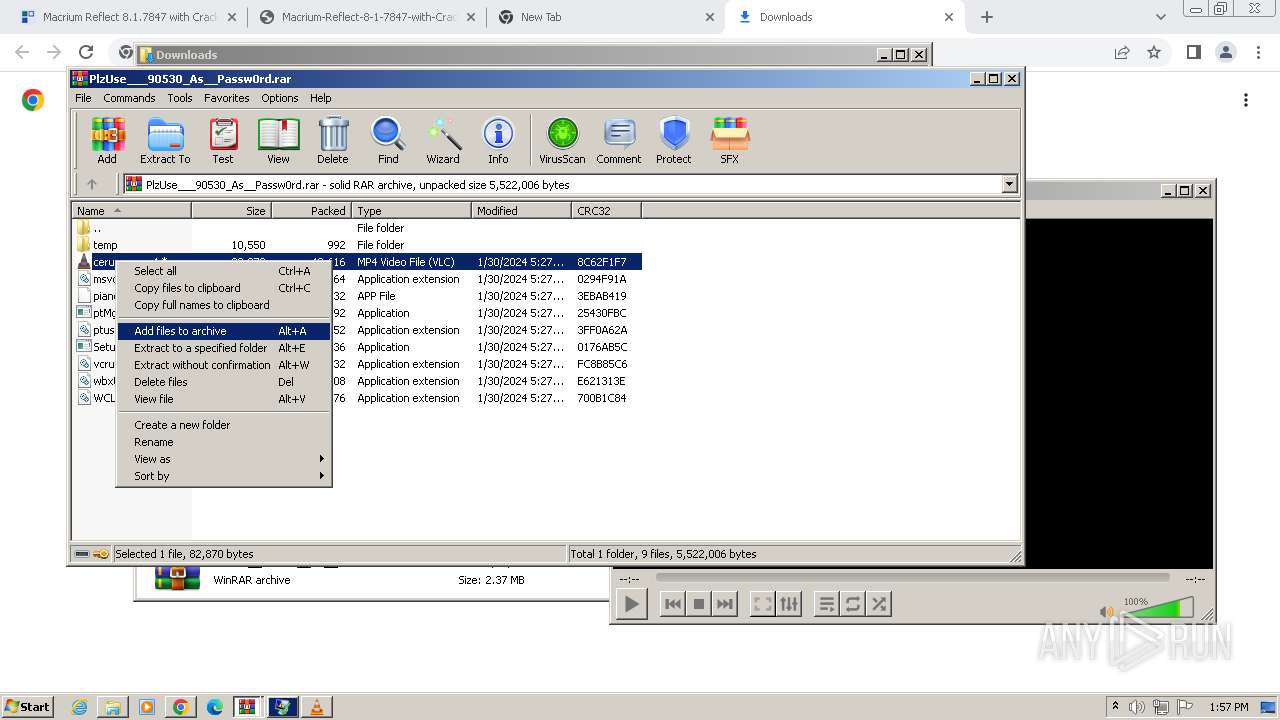Sort by the Name column header
Image resolution: width=1280 pixels, height=720 pixels.
point(131,211)
